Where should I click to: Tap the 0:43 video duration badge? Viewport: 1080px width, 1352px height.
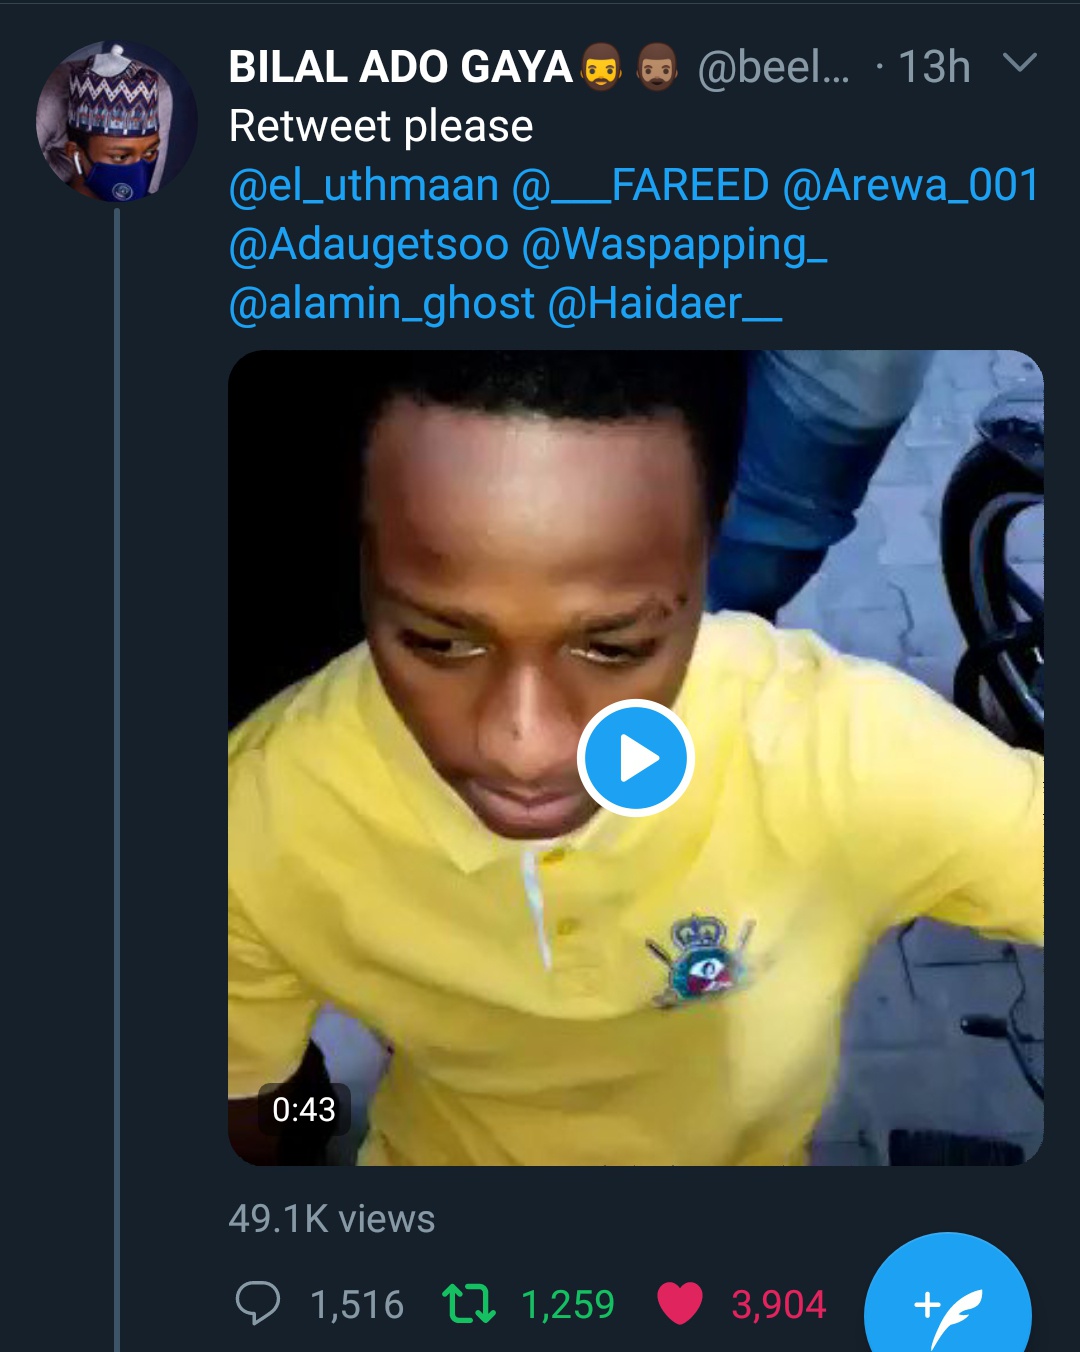(x=304, y=1109)
